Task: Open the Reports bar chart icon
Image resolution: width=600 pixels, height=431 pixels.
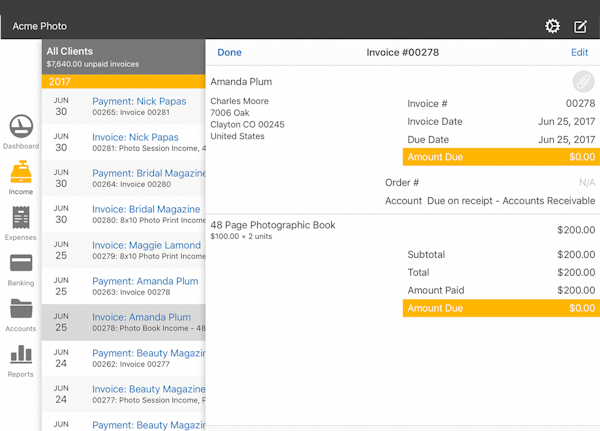Action: point(21,354)
